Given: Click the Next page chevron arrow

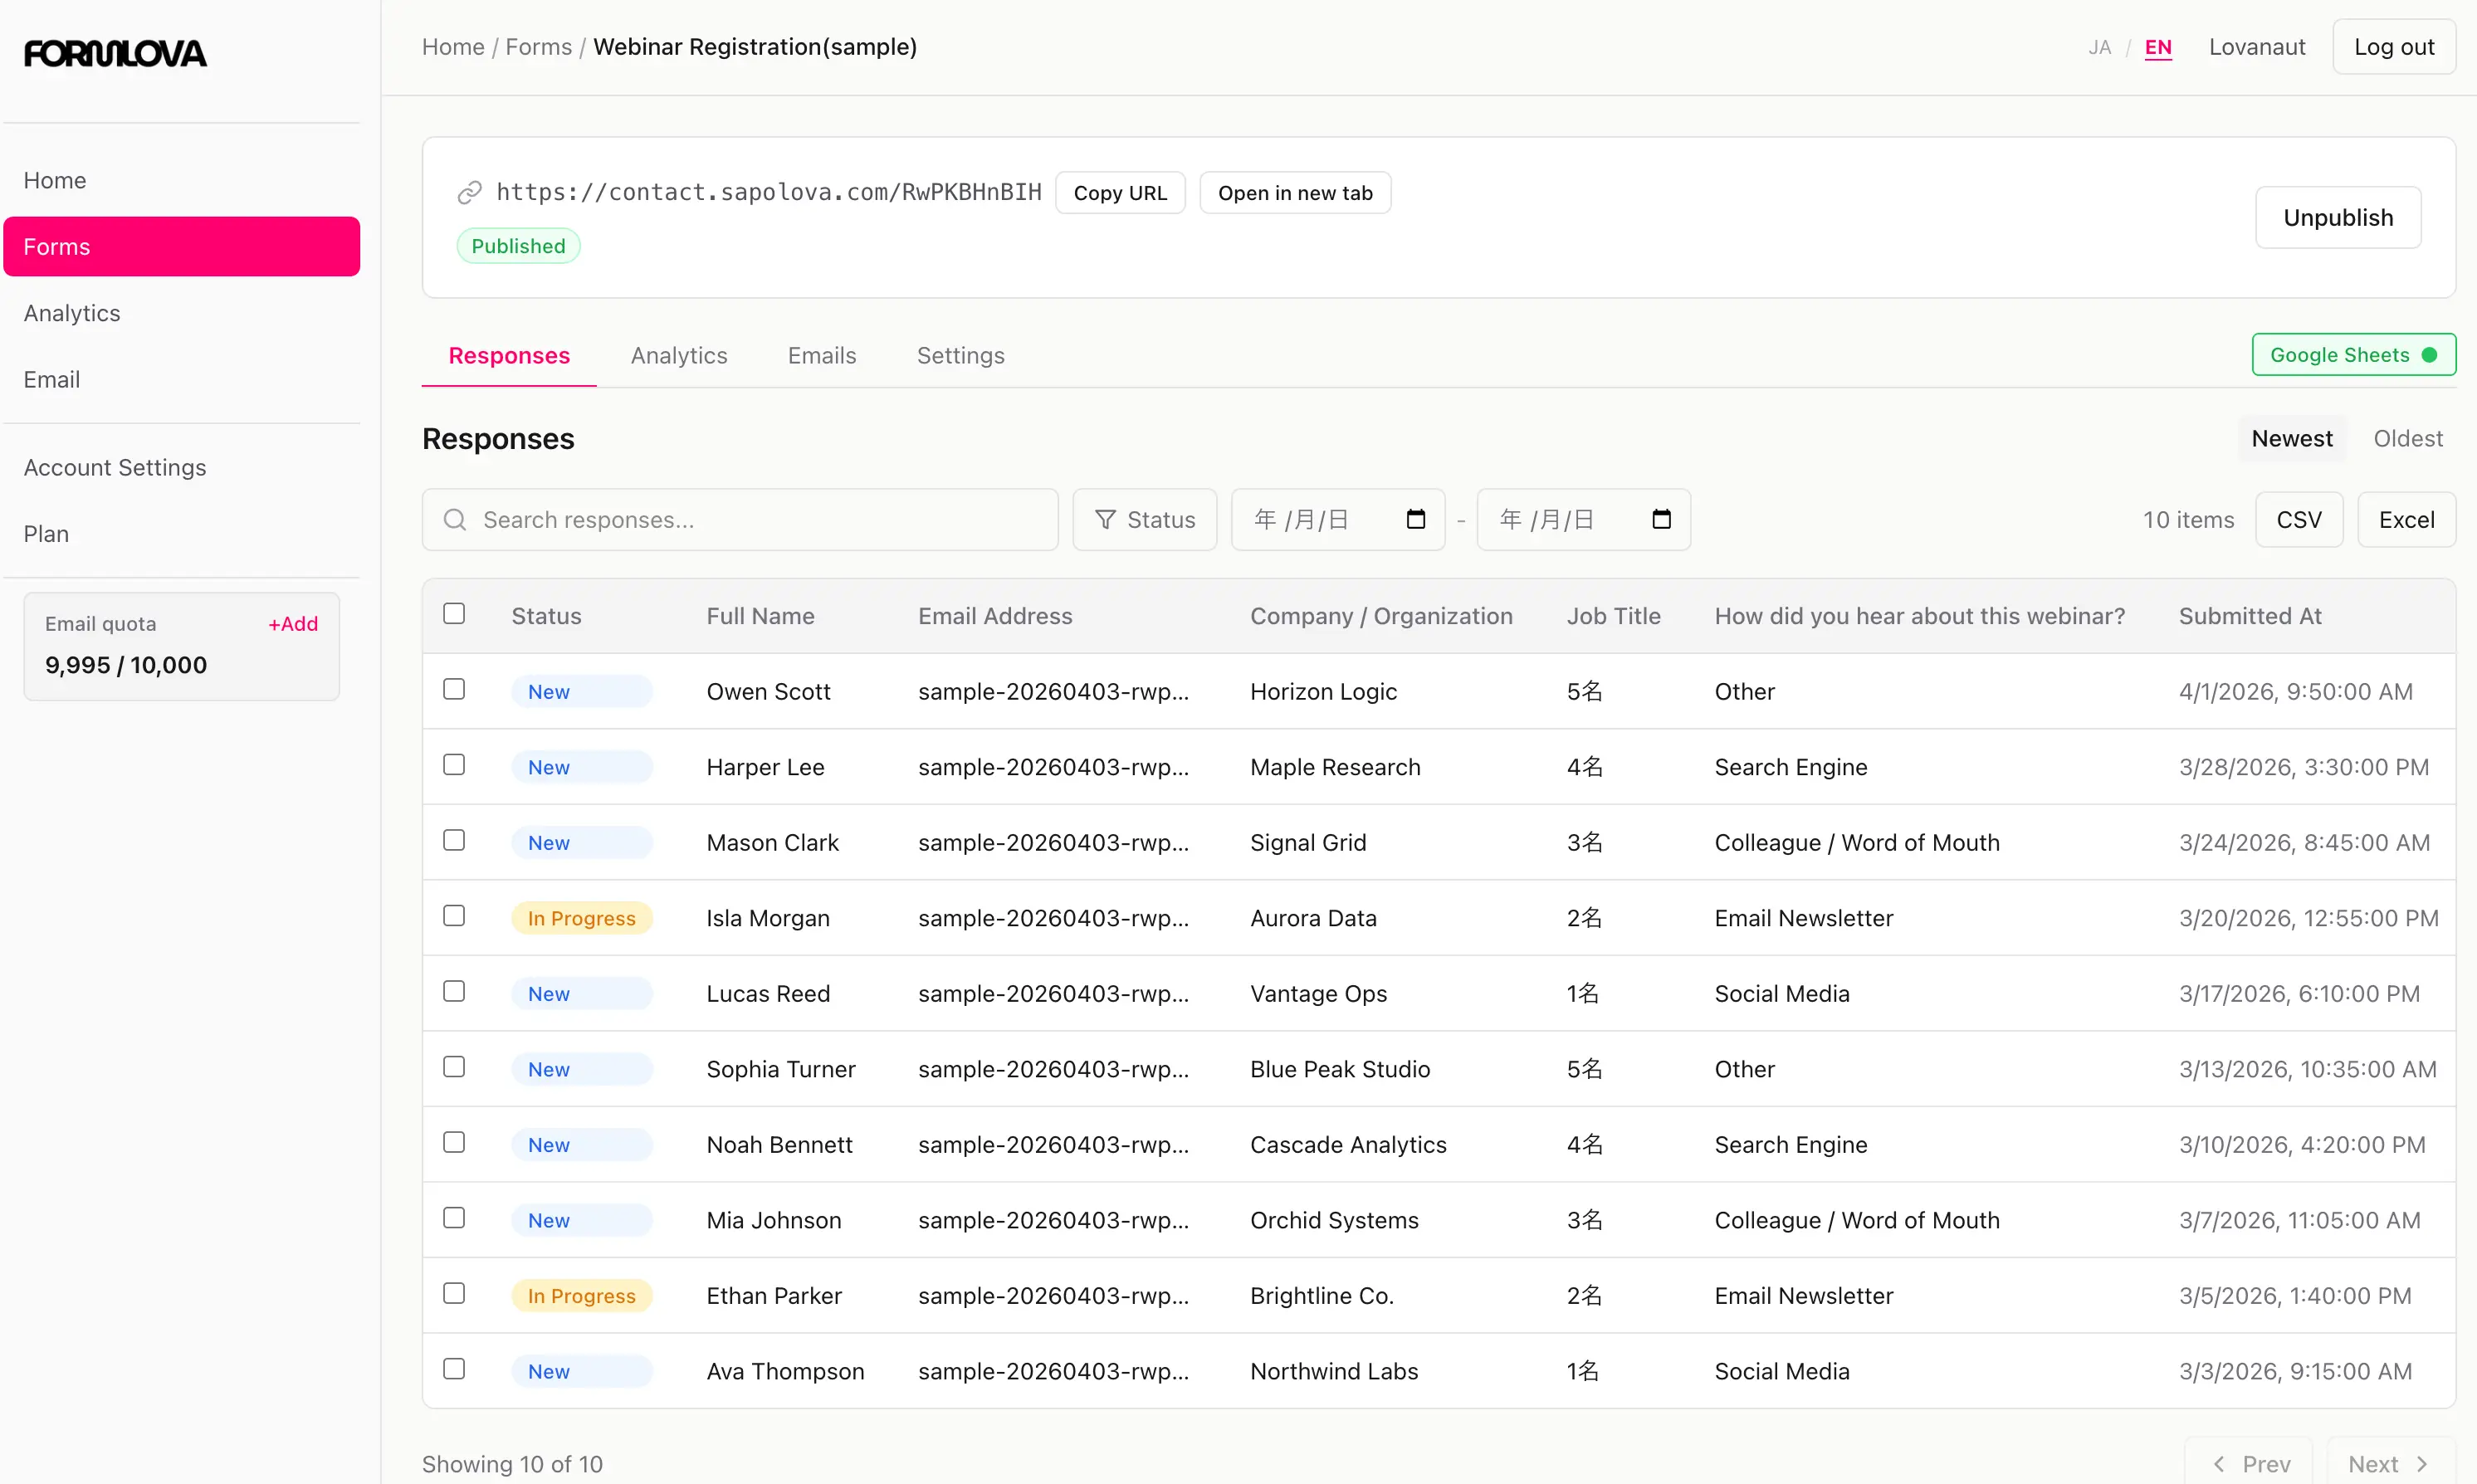Looking at the screenshot, I should click(2421, 1464).
